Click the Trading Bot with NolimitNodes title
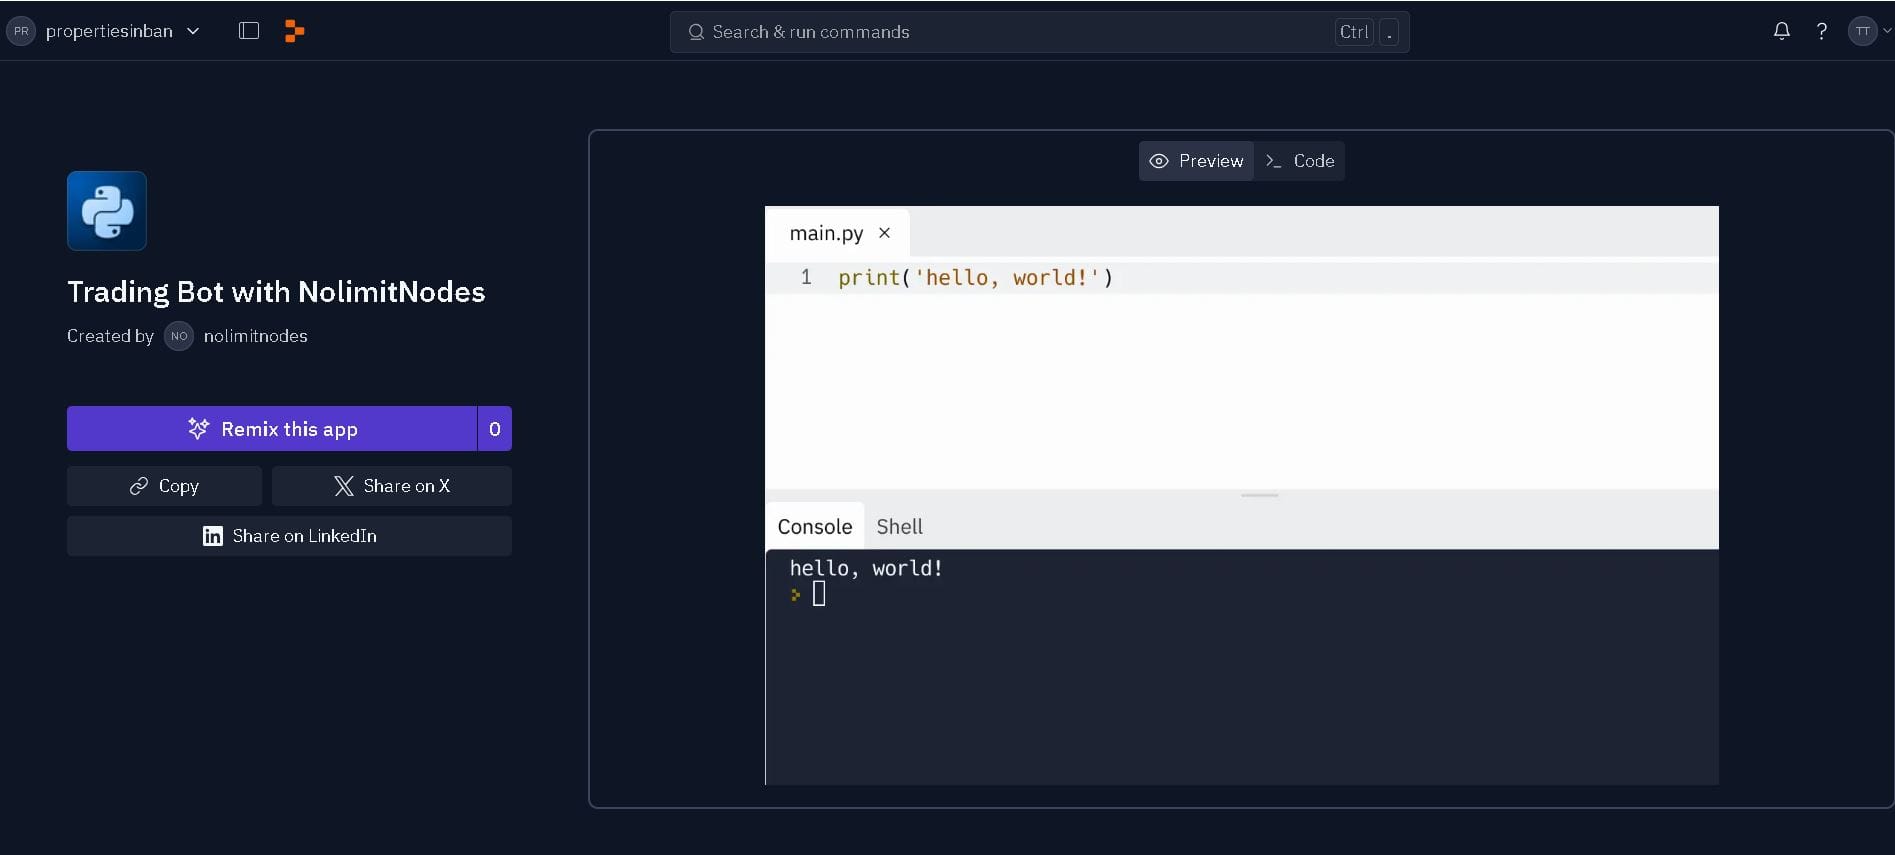This screenshot has width=1895, height=855. pos(276,292)
